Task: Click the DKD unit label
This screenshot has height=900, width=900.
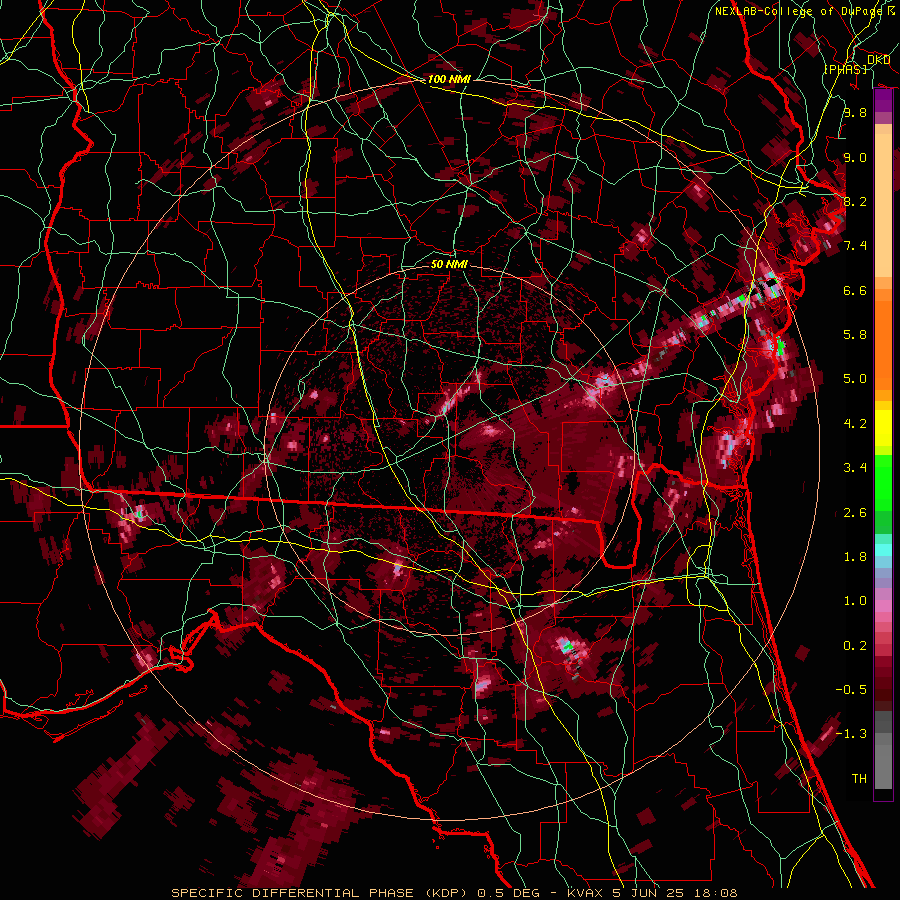Action: tap(878, 60)
